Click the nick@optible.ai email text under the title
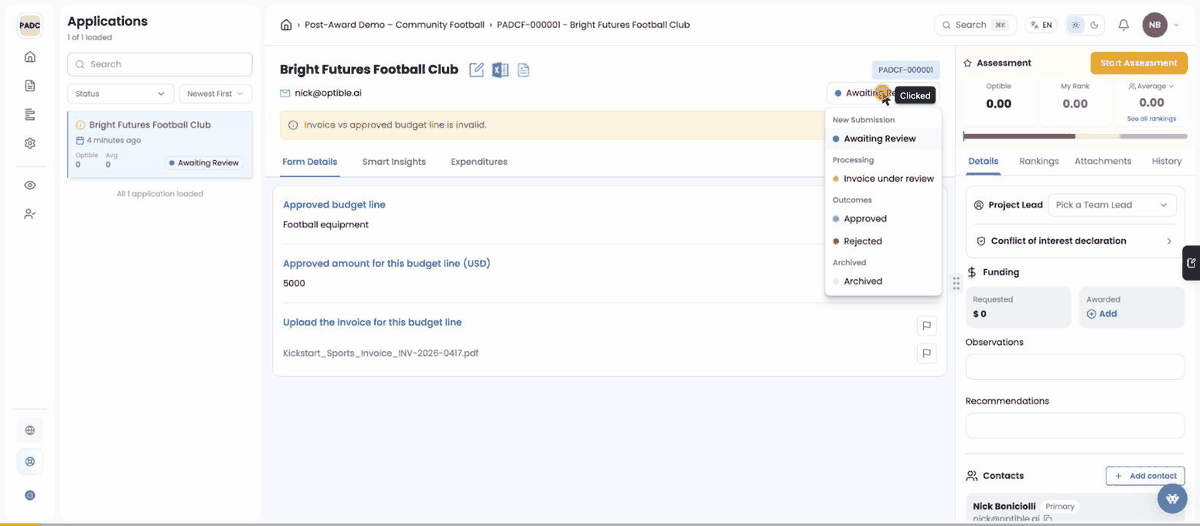Screen dimensions: 1200x526 pos(328,93)
